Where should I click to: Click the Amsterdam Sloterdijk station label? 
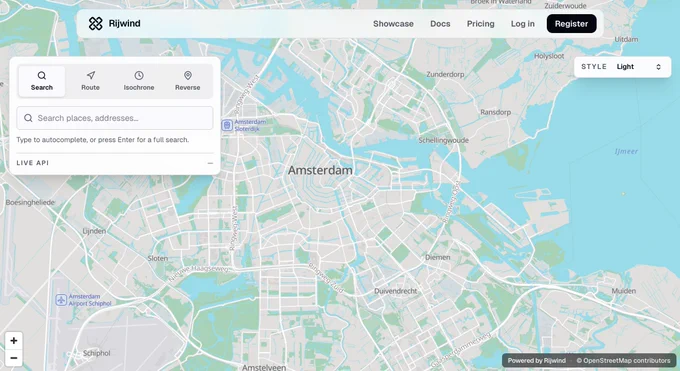click(x=250, y=125)
